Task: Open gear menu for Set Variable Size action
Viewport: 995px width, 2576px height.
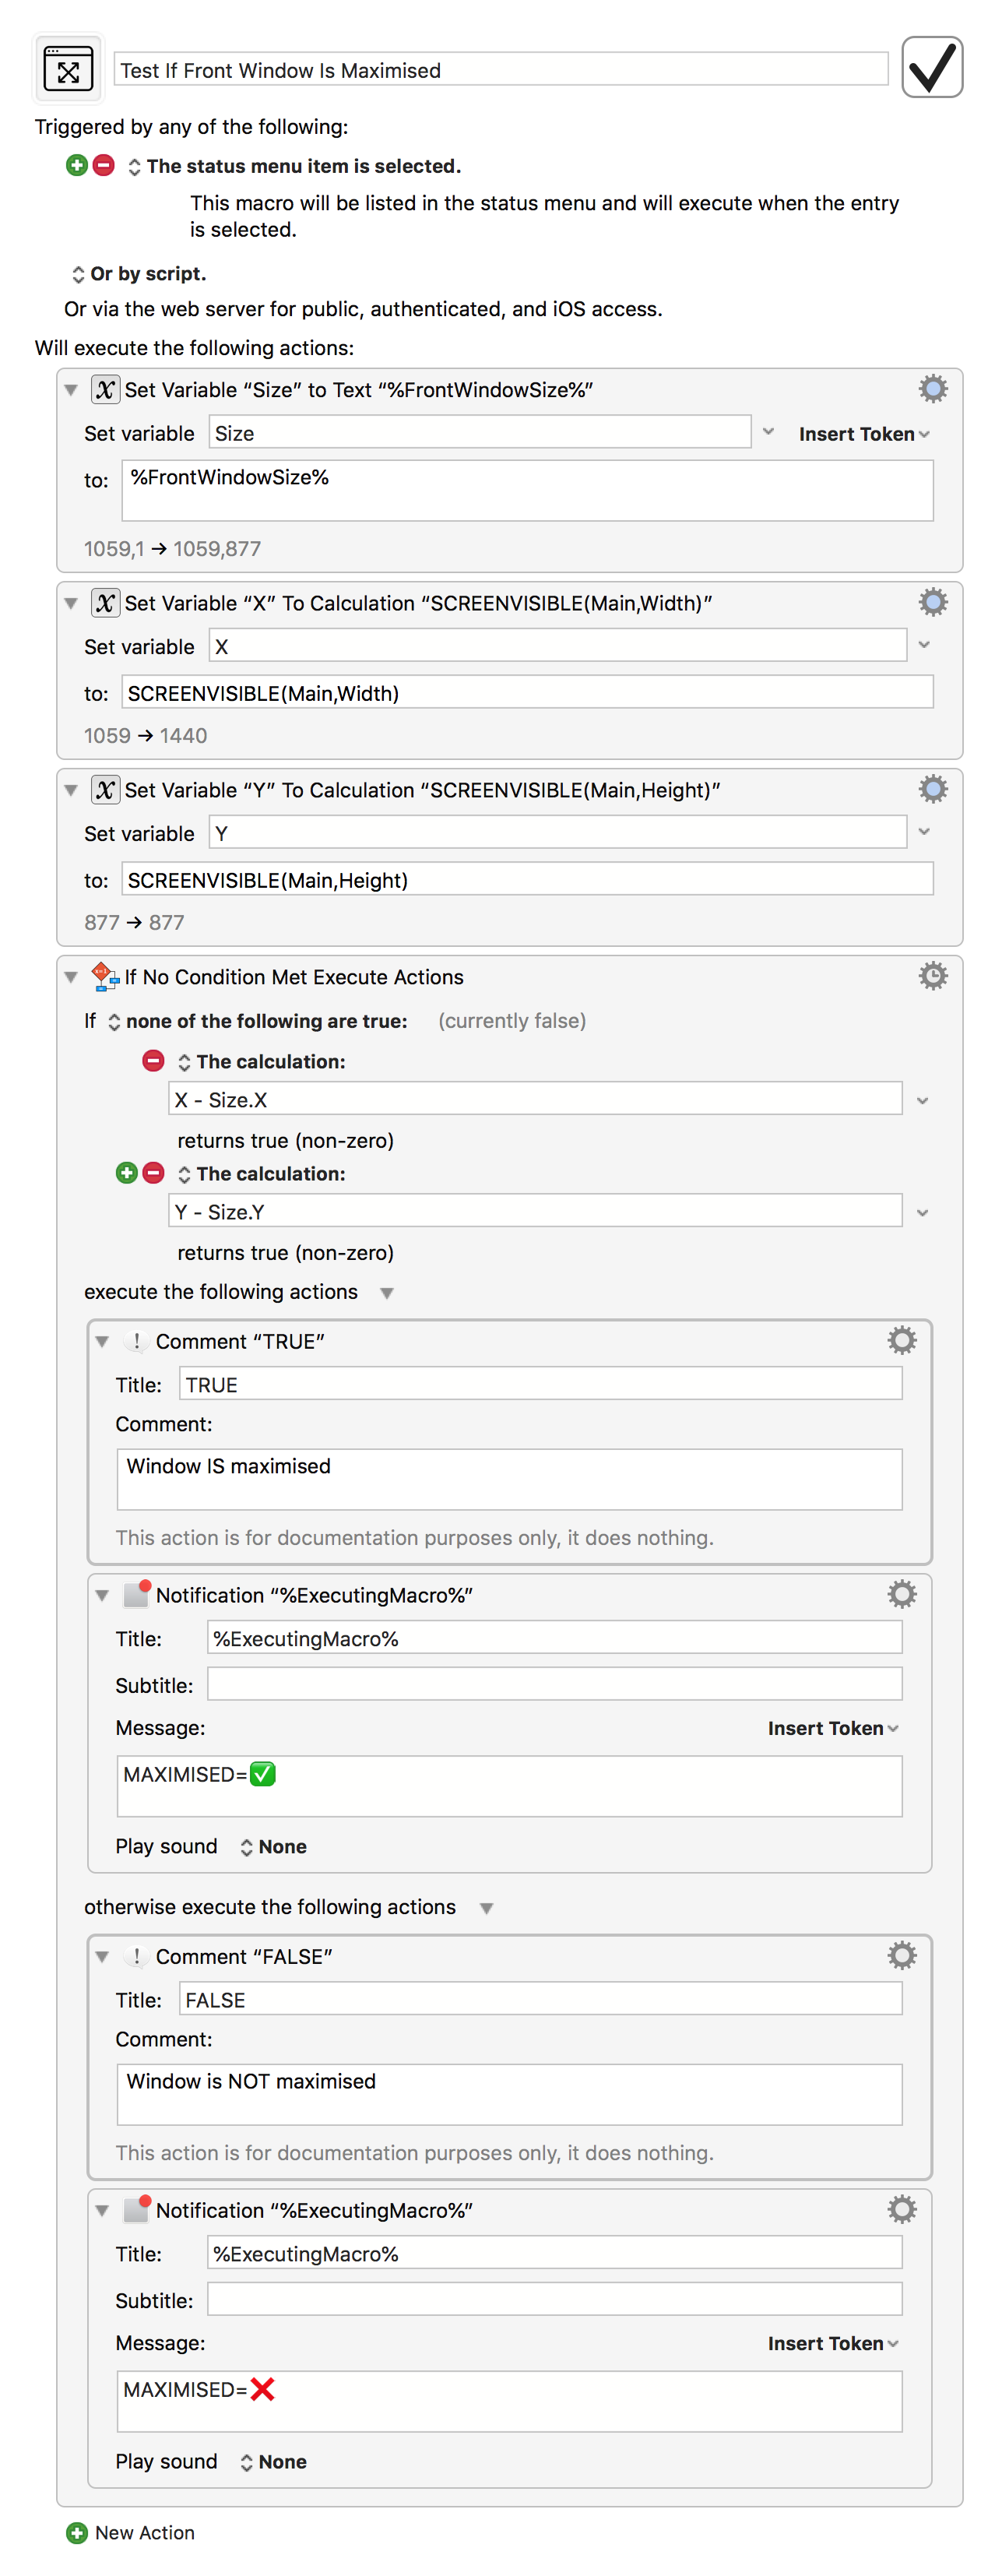Action: click(932, 389)
